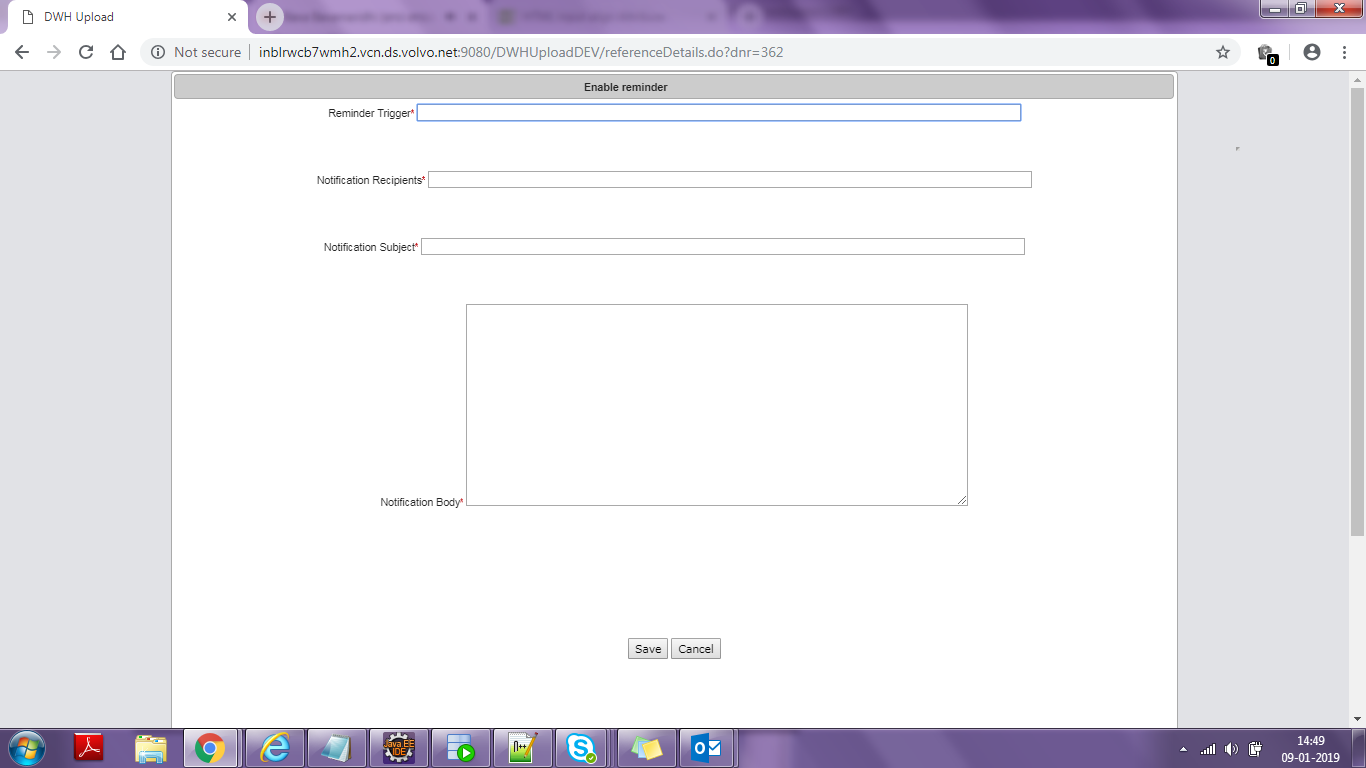Screen dimensions: 1366x768
Task: Open the Java EE IDE taskbar icon
Action: [398, 748]
